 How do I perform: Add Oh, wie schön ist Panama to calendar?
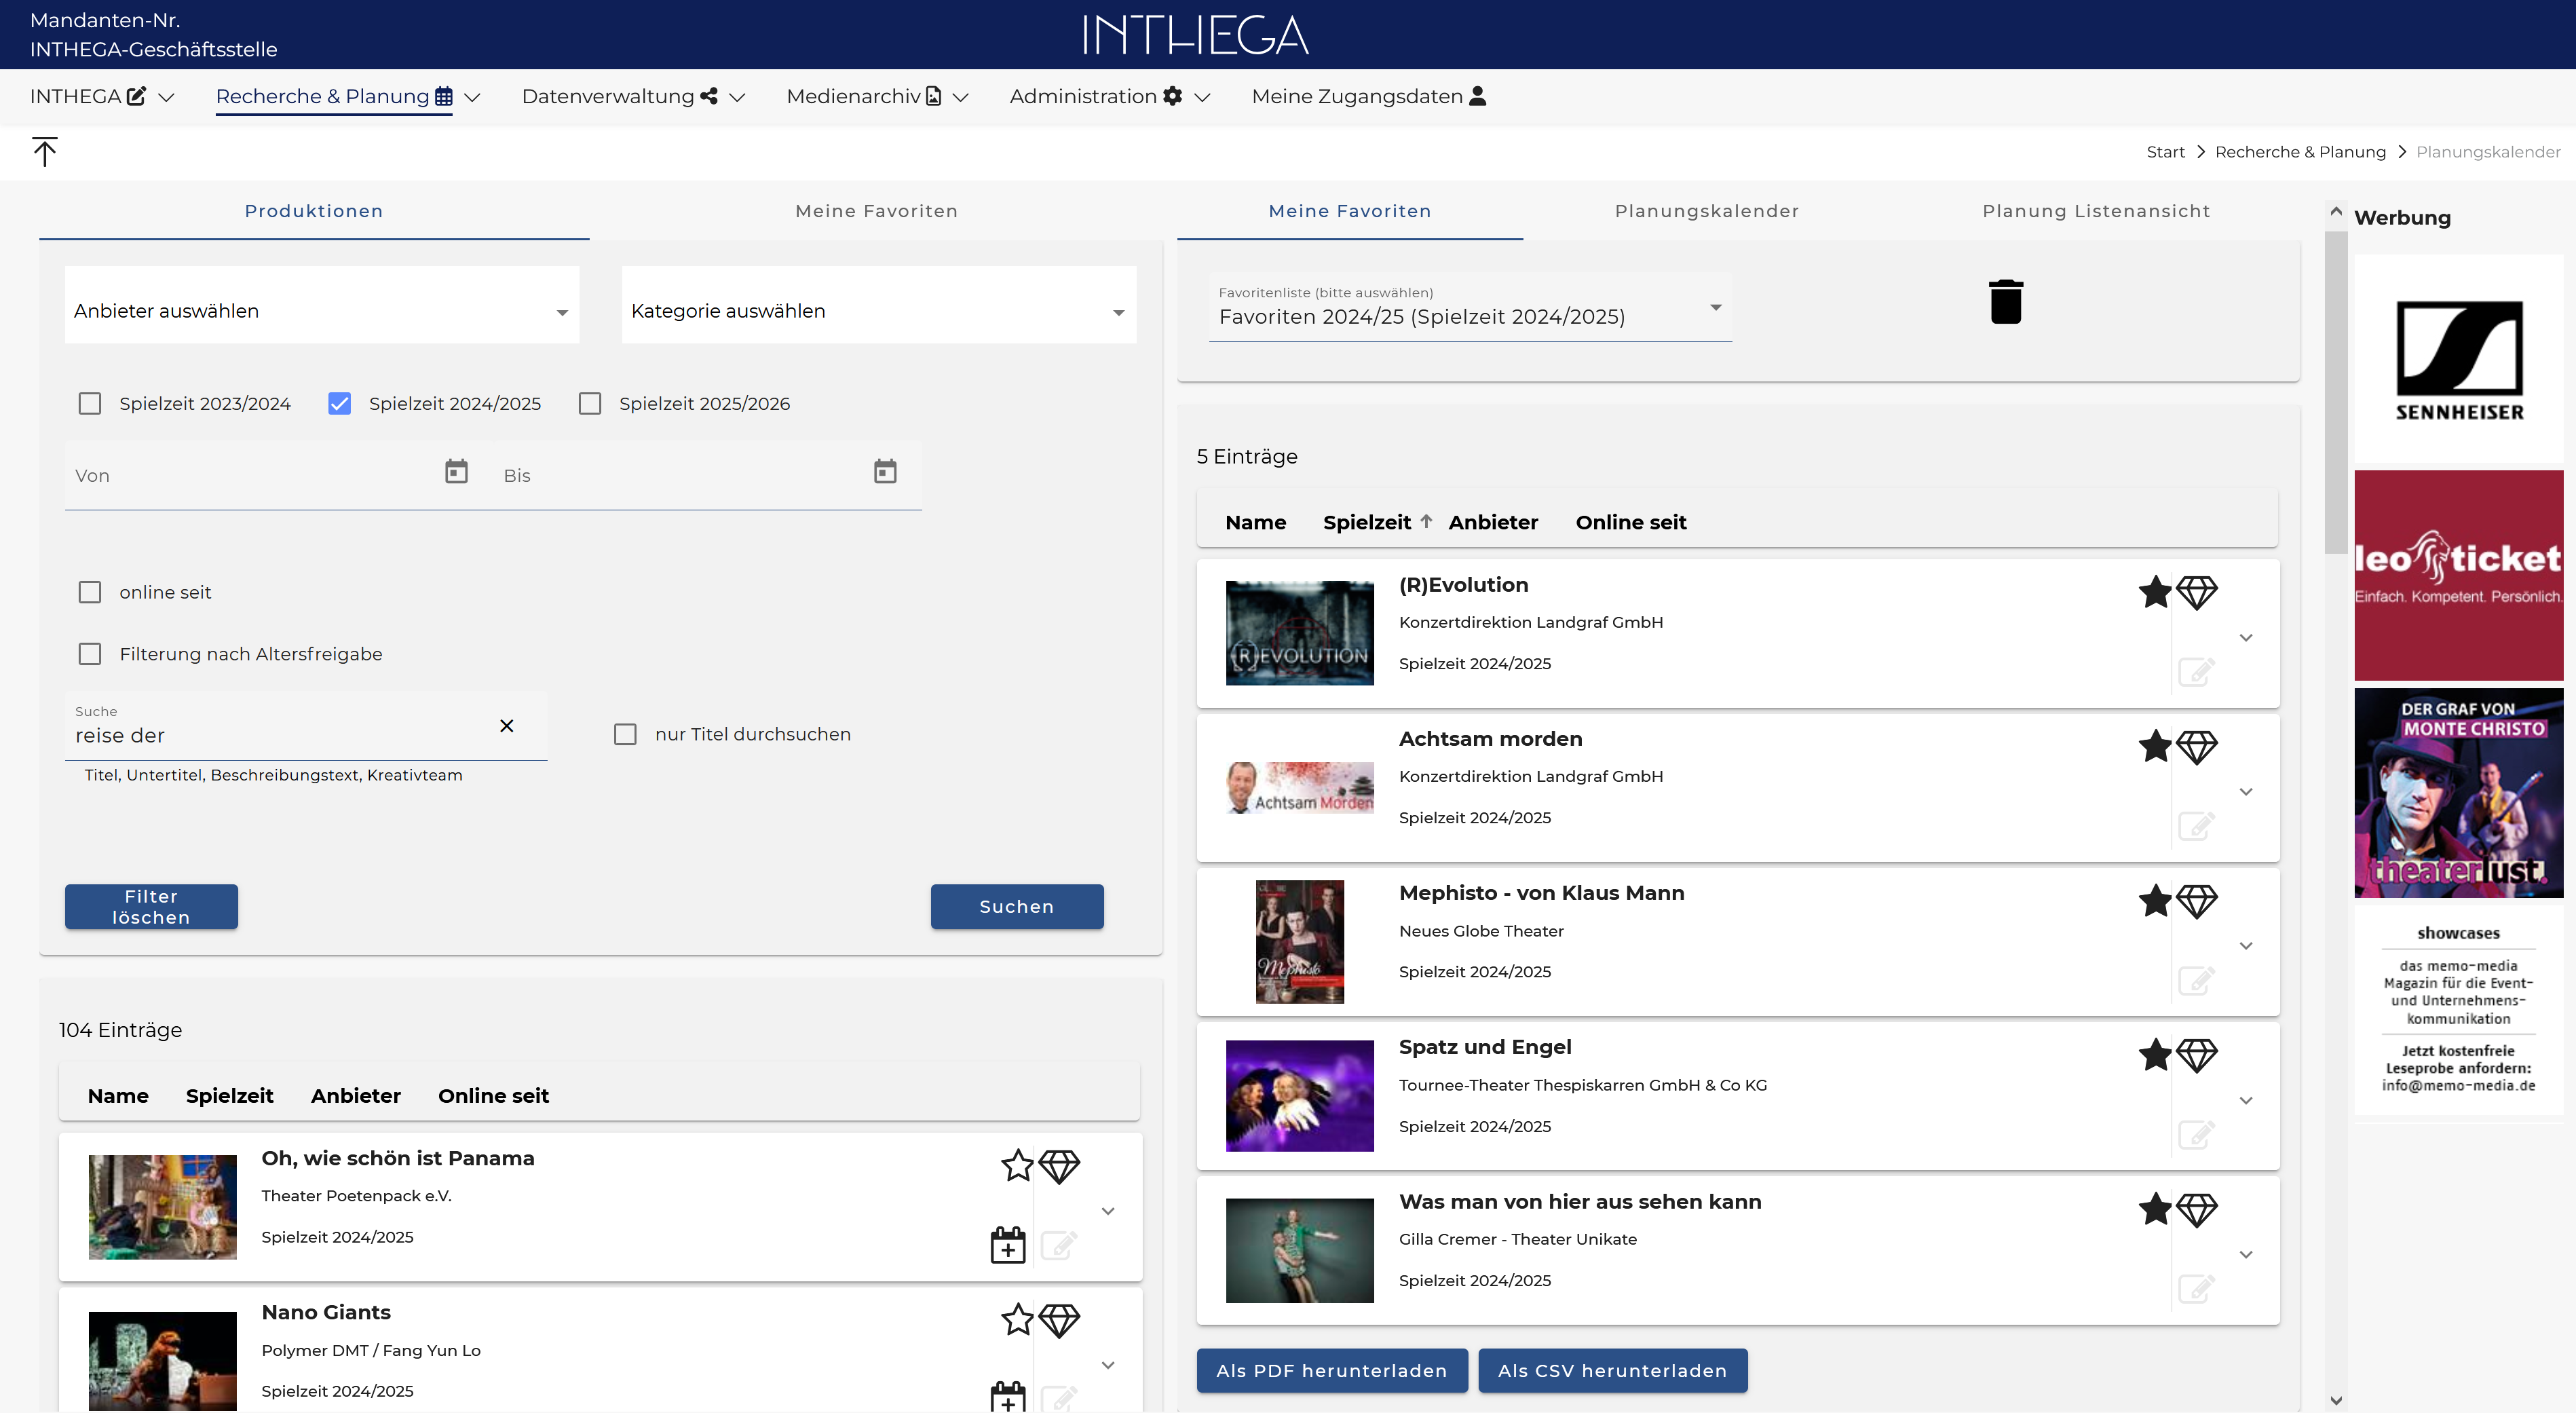[x=1008, y=1245]
